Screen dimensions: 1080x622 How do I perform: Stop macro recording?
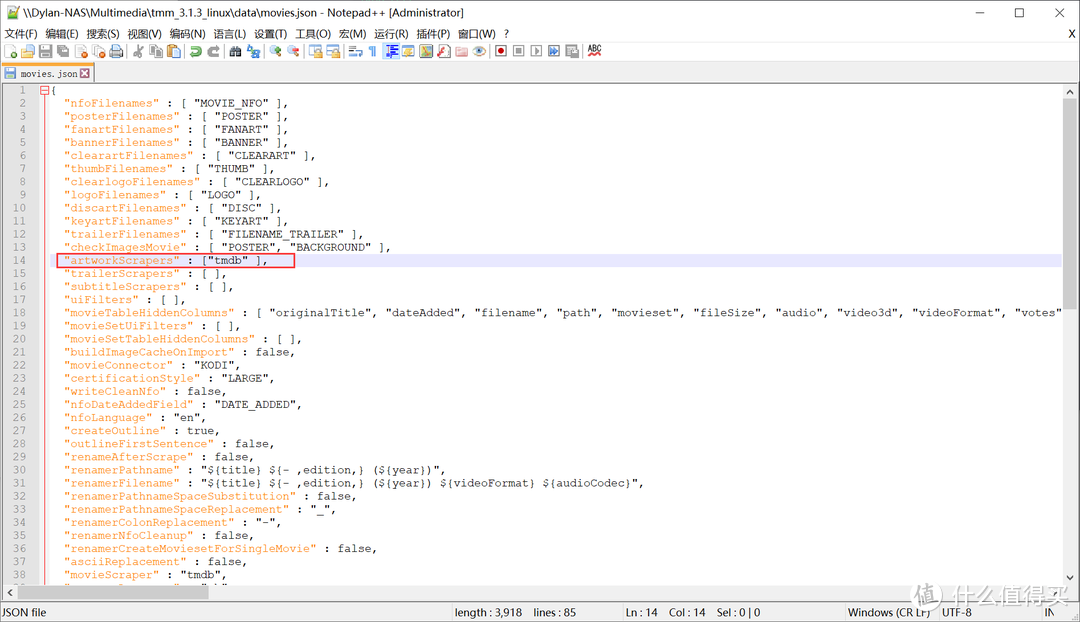click(x=519, y=51)
